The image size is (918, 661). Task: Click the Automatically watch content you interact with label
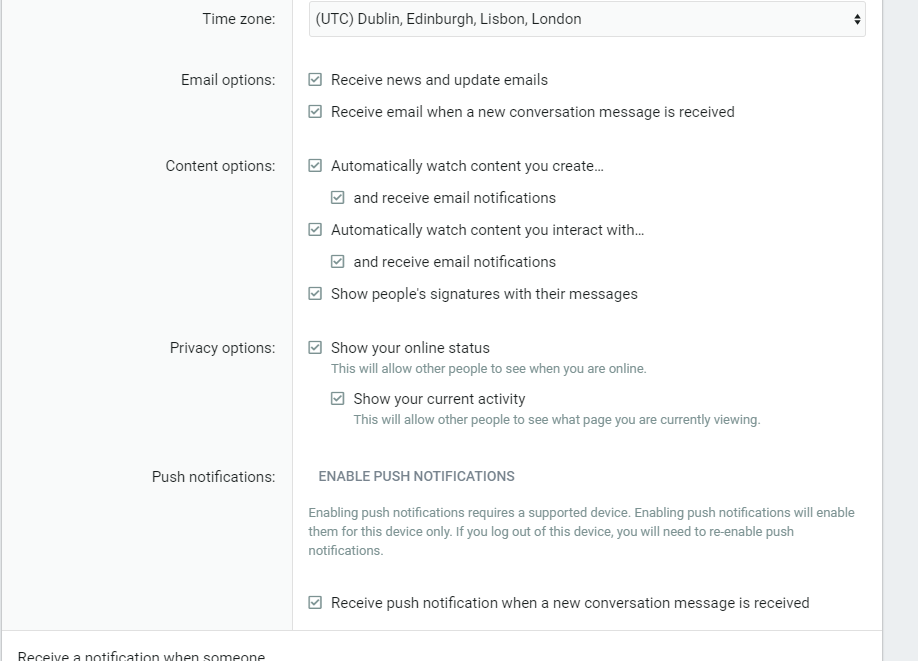pos(487,230)
